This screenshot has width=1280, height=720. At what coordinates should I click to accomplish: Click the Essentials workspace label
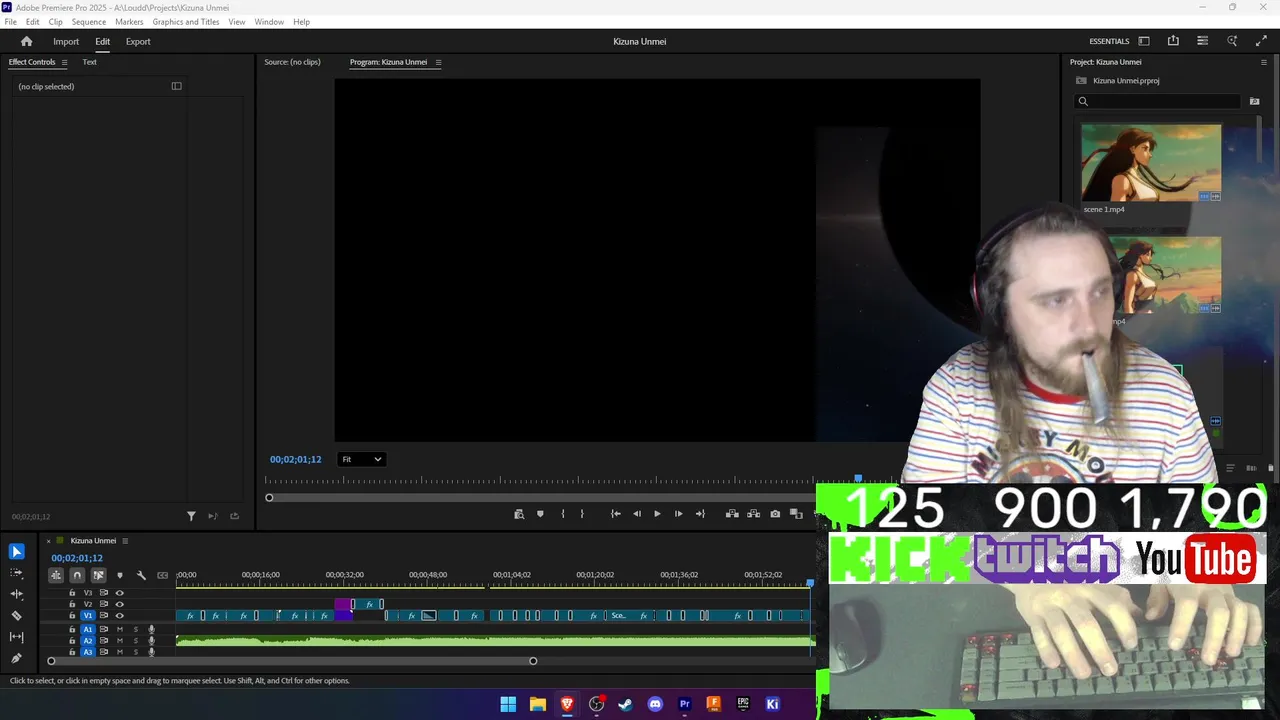[x=1109, y=41]
